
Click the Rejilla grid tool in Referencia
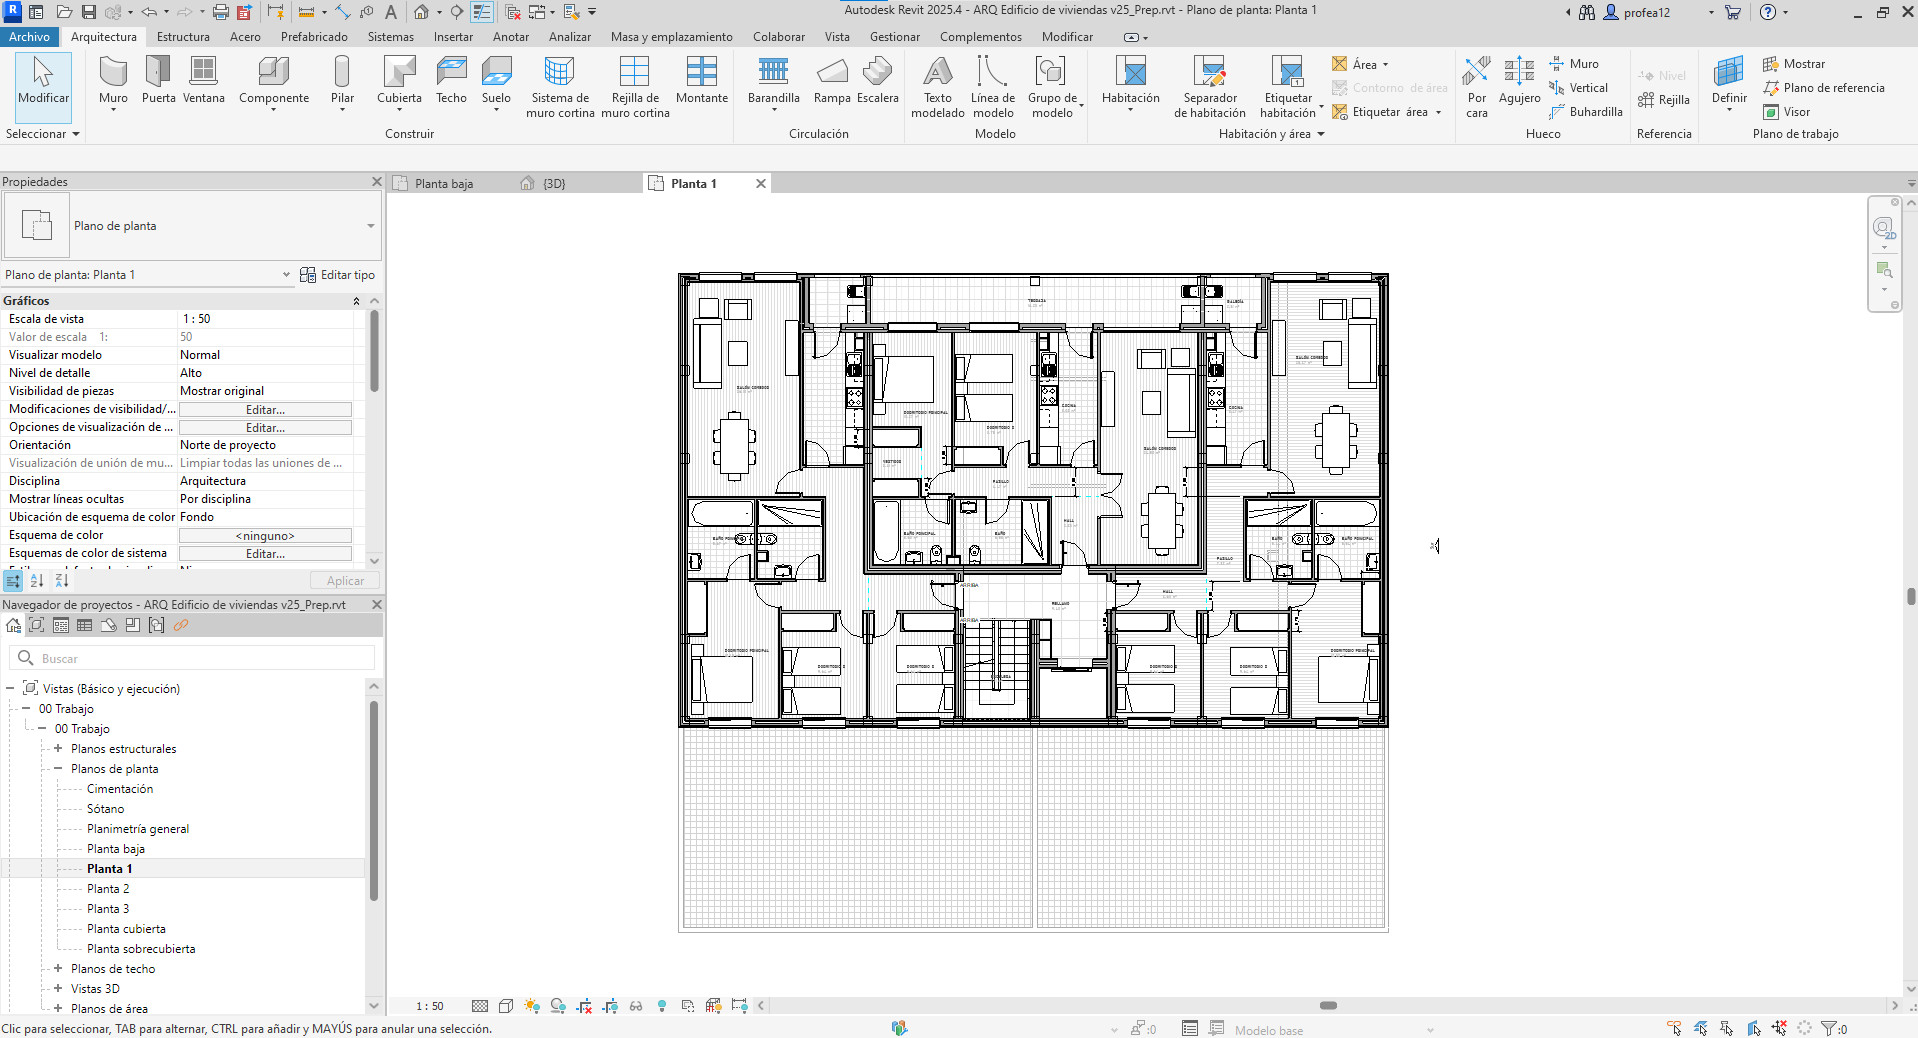(1664, 100)
